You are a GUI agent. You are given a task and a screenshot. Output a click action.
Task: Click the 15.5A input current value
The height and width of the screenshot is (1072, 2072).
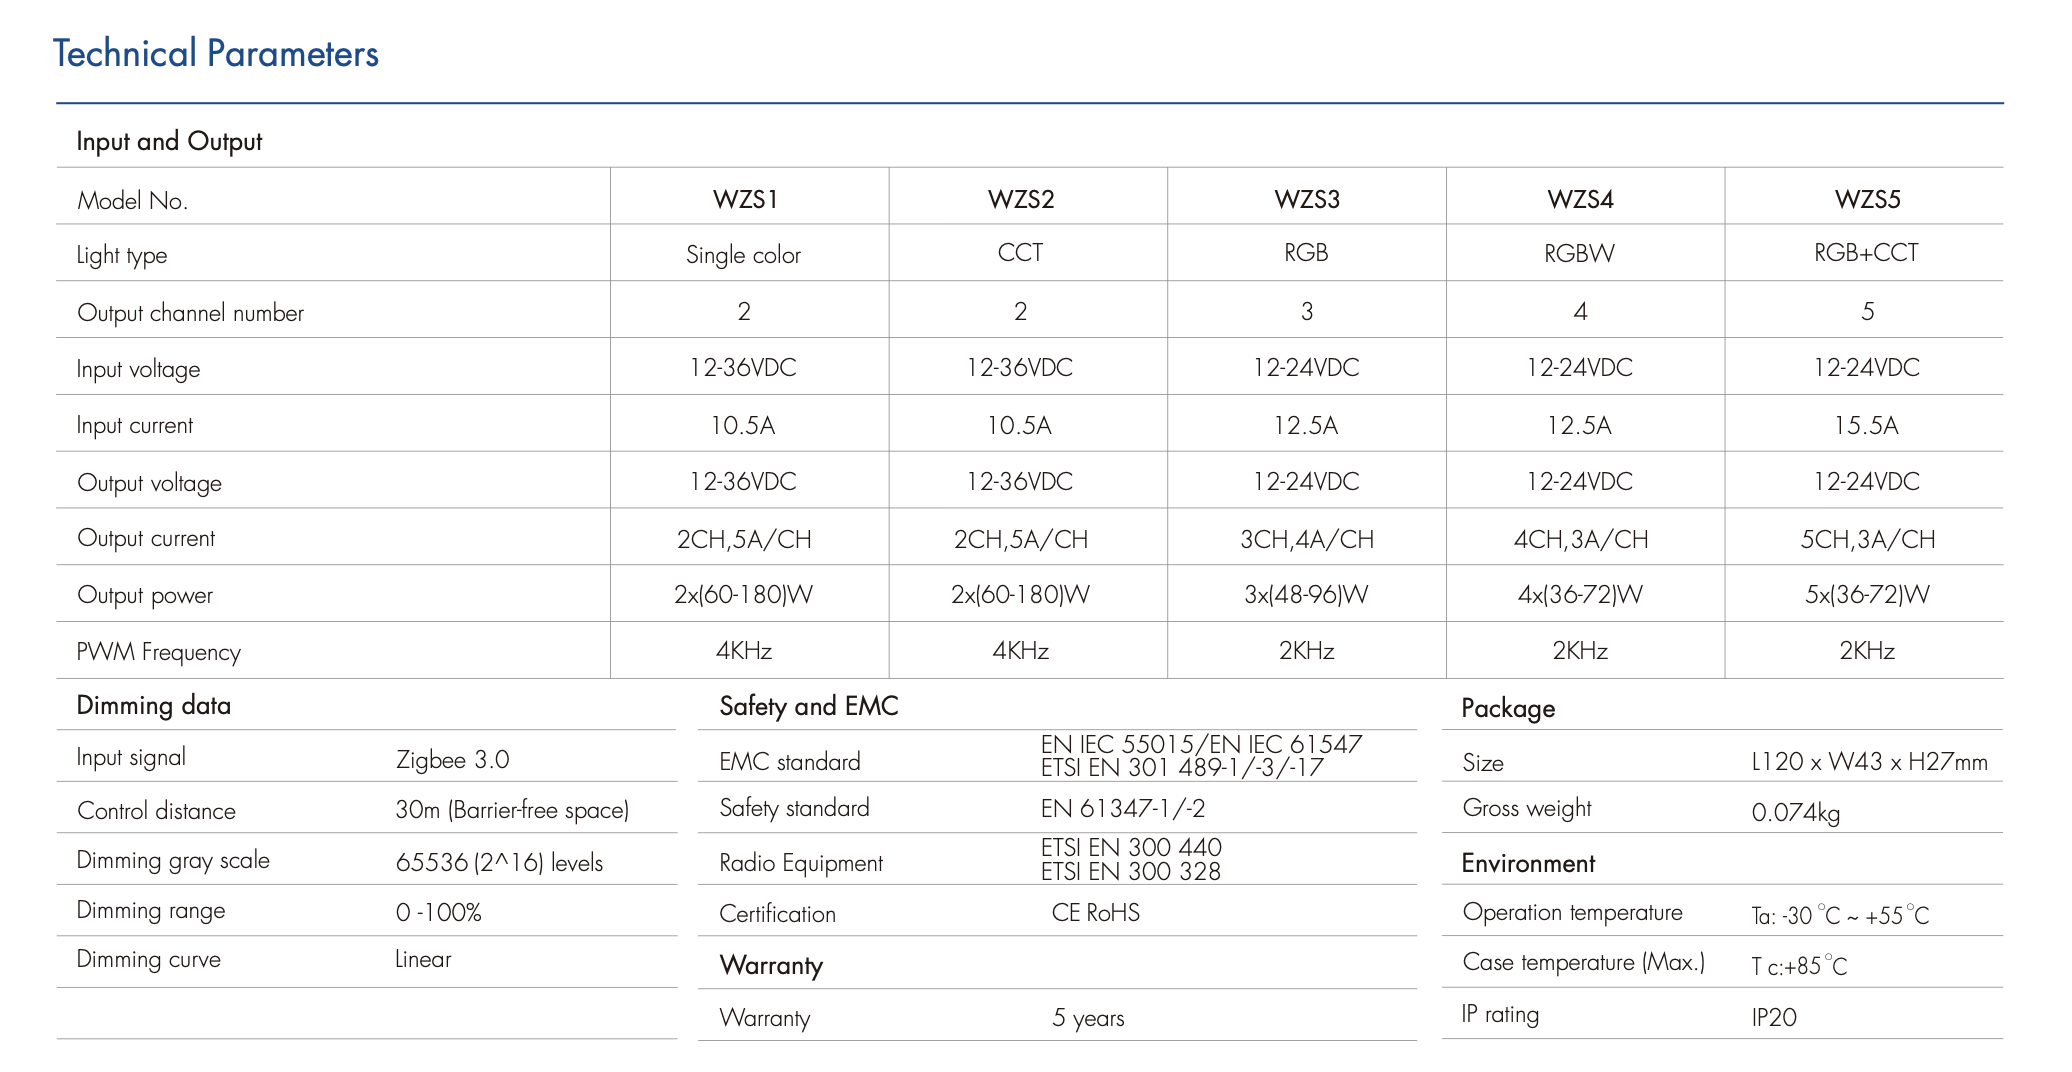(1865, 425)
